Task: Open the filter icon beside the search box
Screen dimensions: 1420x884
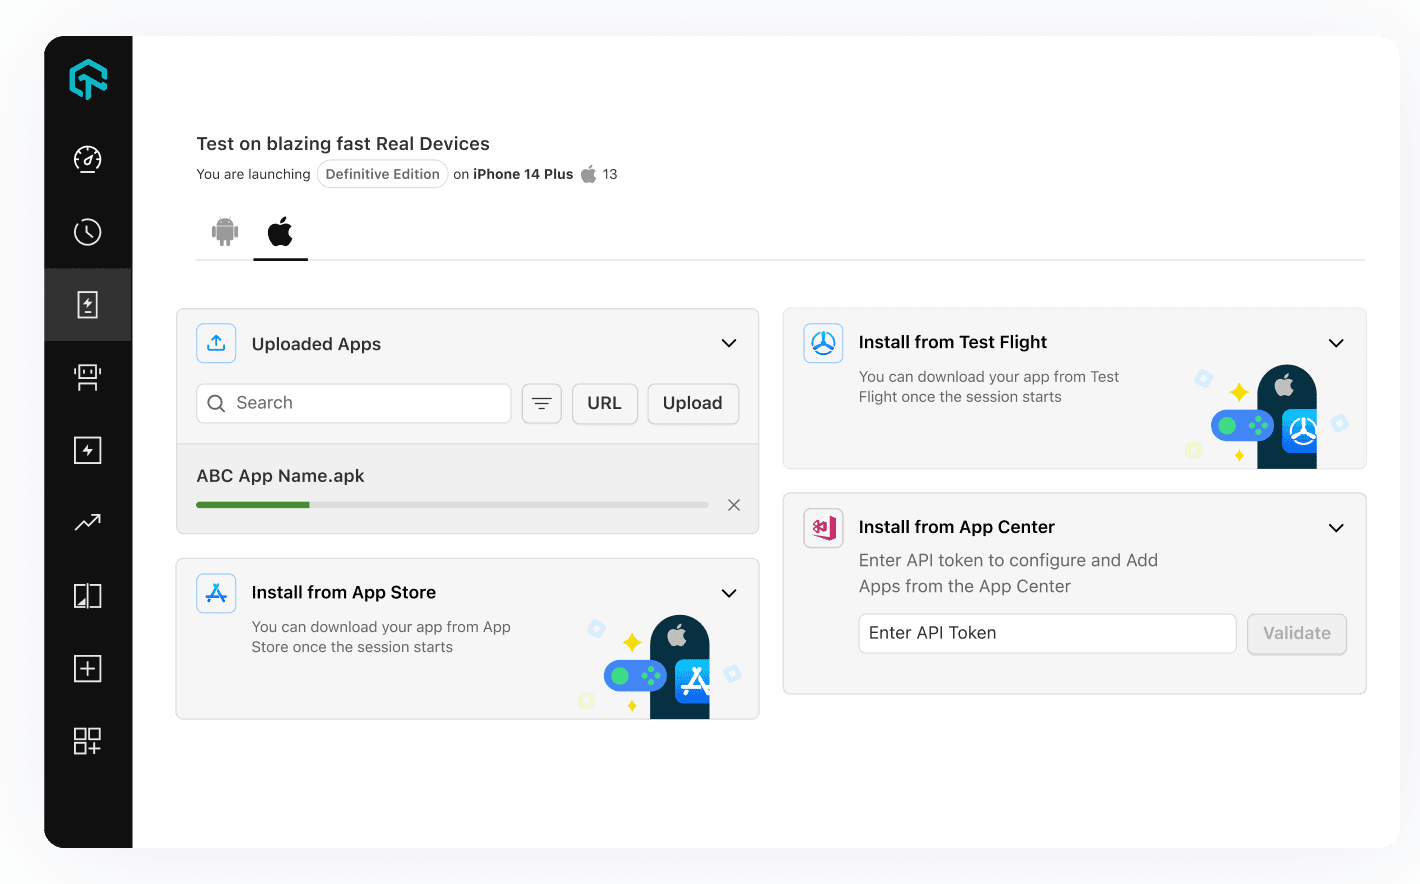Action: tap(541, 403)
